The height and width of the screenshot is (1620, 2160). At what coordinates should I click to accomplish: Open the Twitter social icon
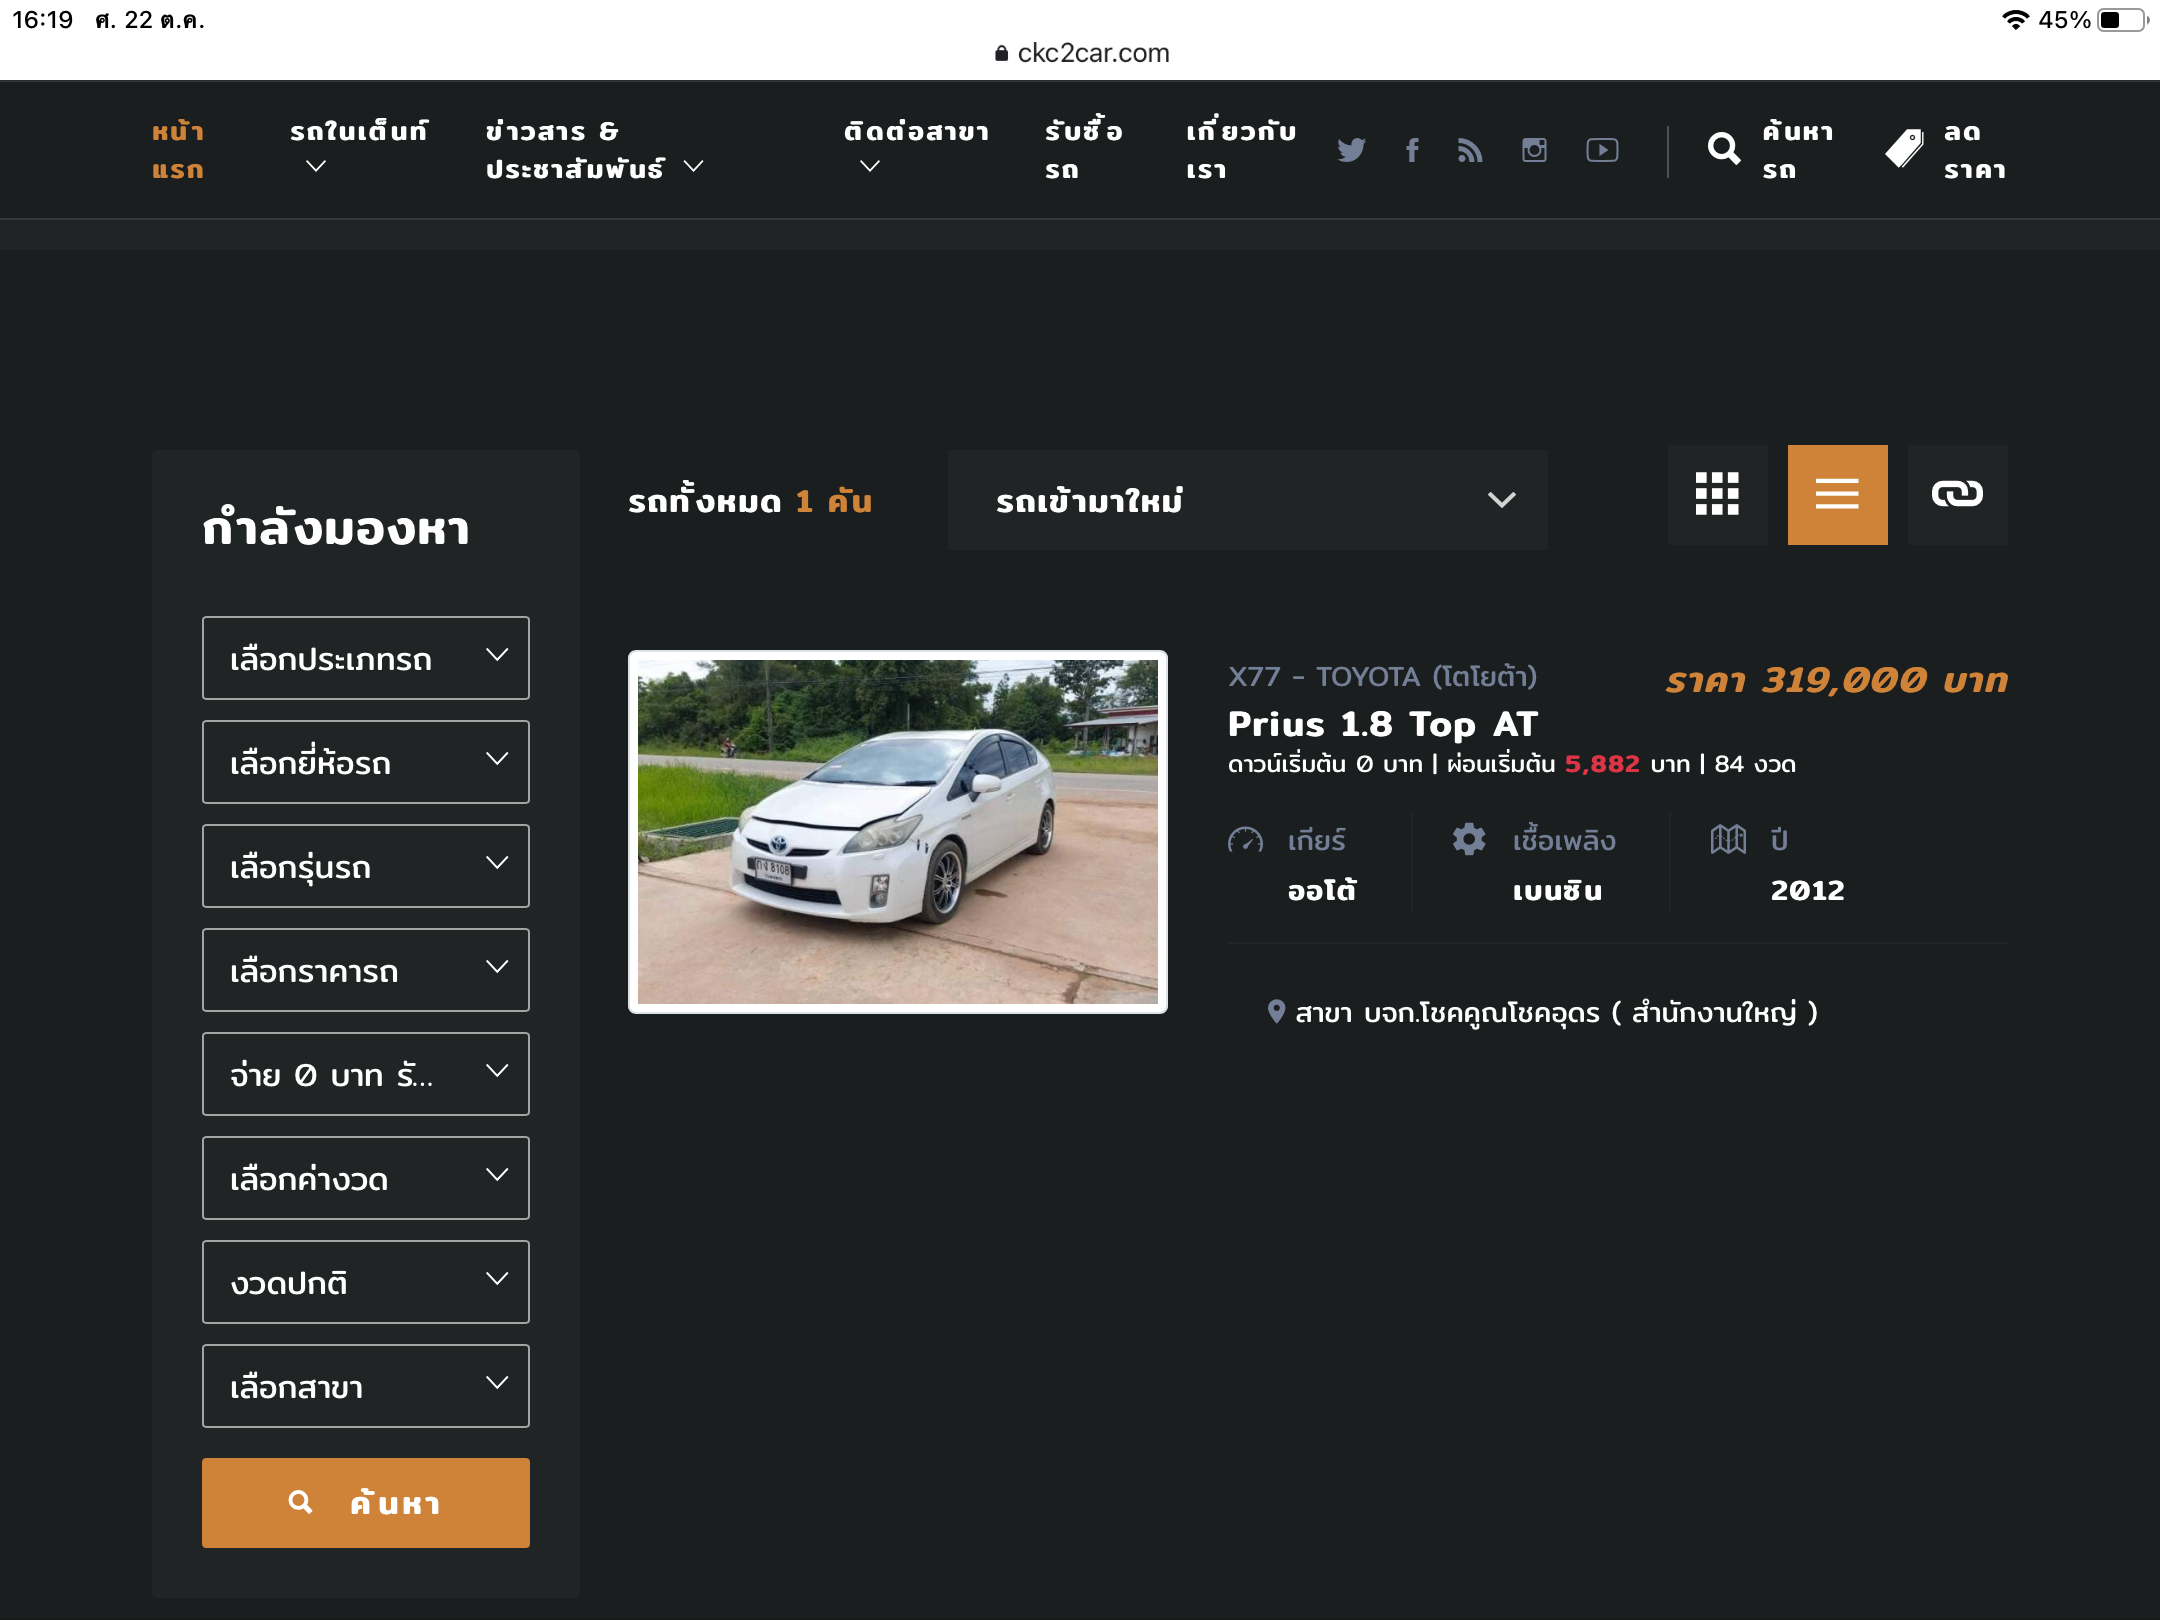click(x=1351, y=150)
